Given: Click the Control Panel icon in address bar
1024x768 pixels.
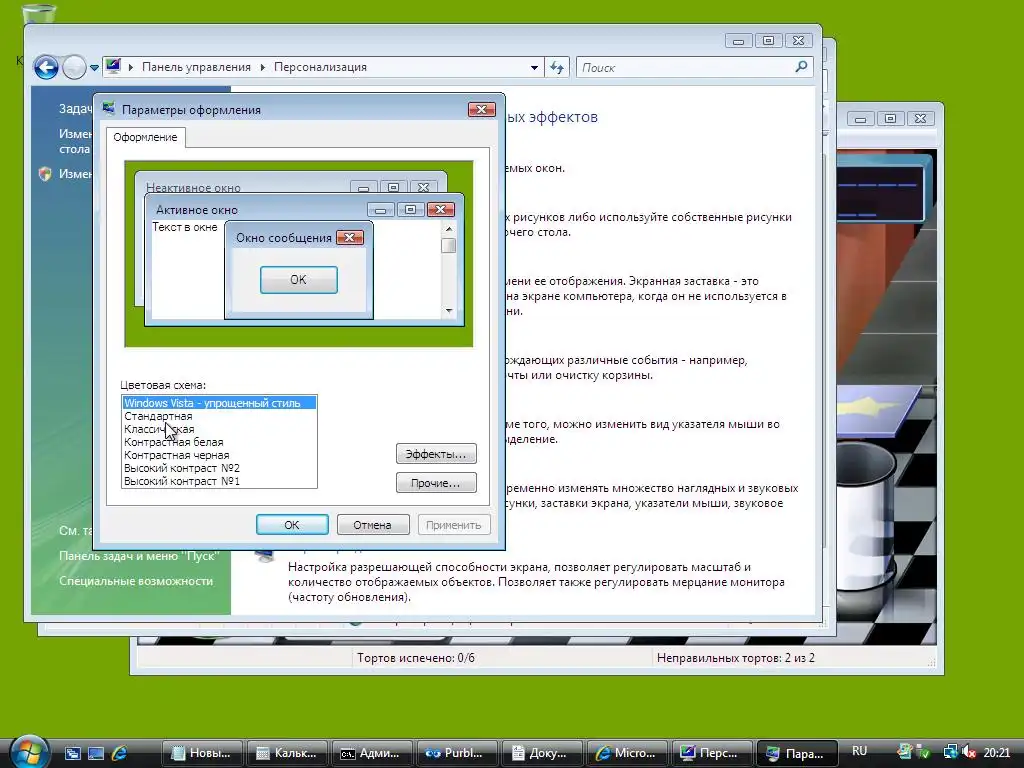Looking at the screenshot, I should [113, 67].
